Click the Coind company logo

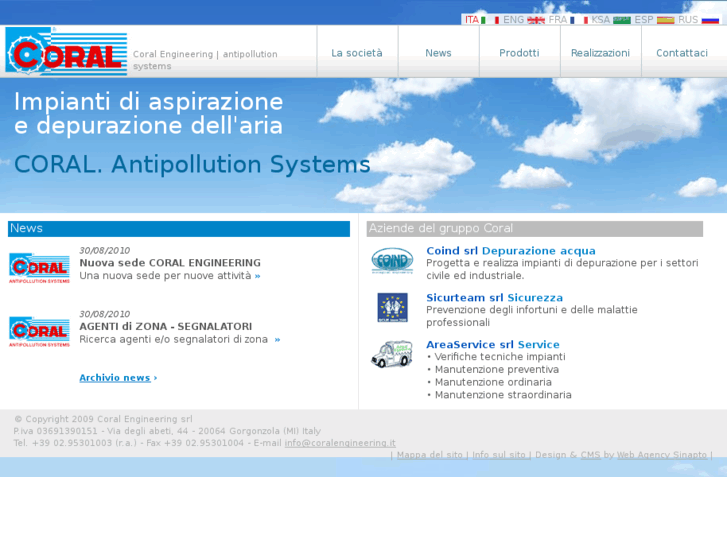pos(392,261)
